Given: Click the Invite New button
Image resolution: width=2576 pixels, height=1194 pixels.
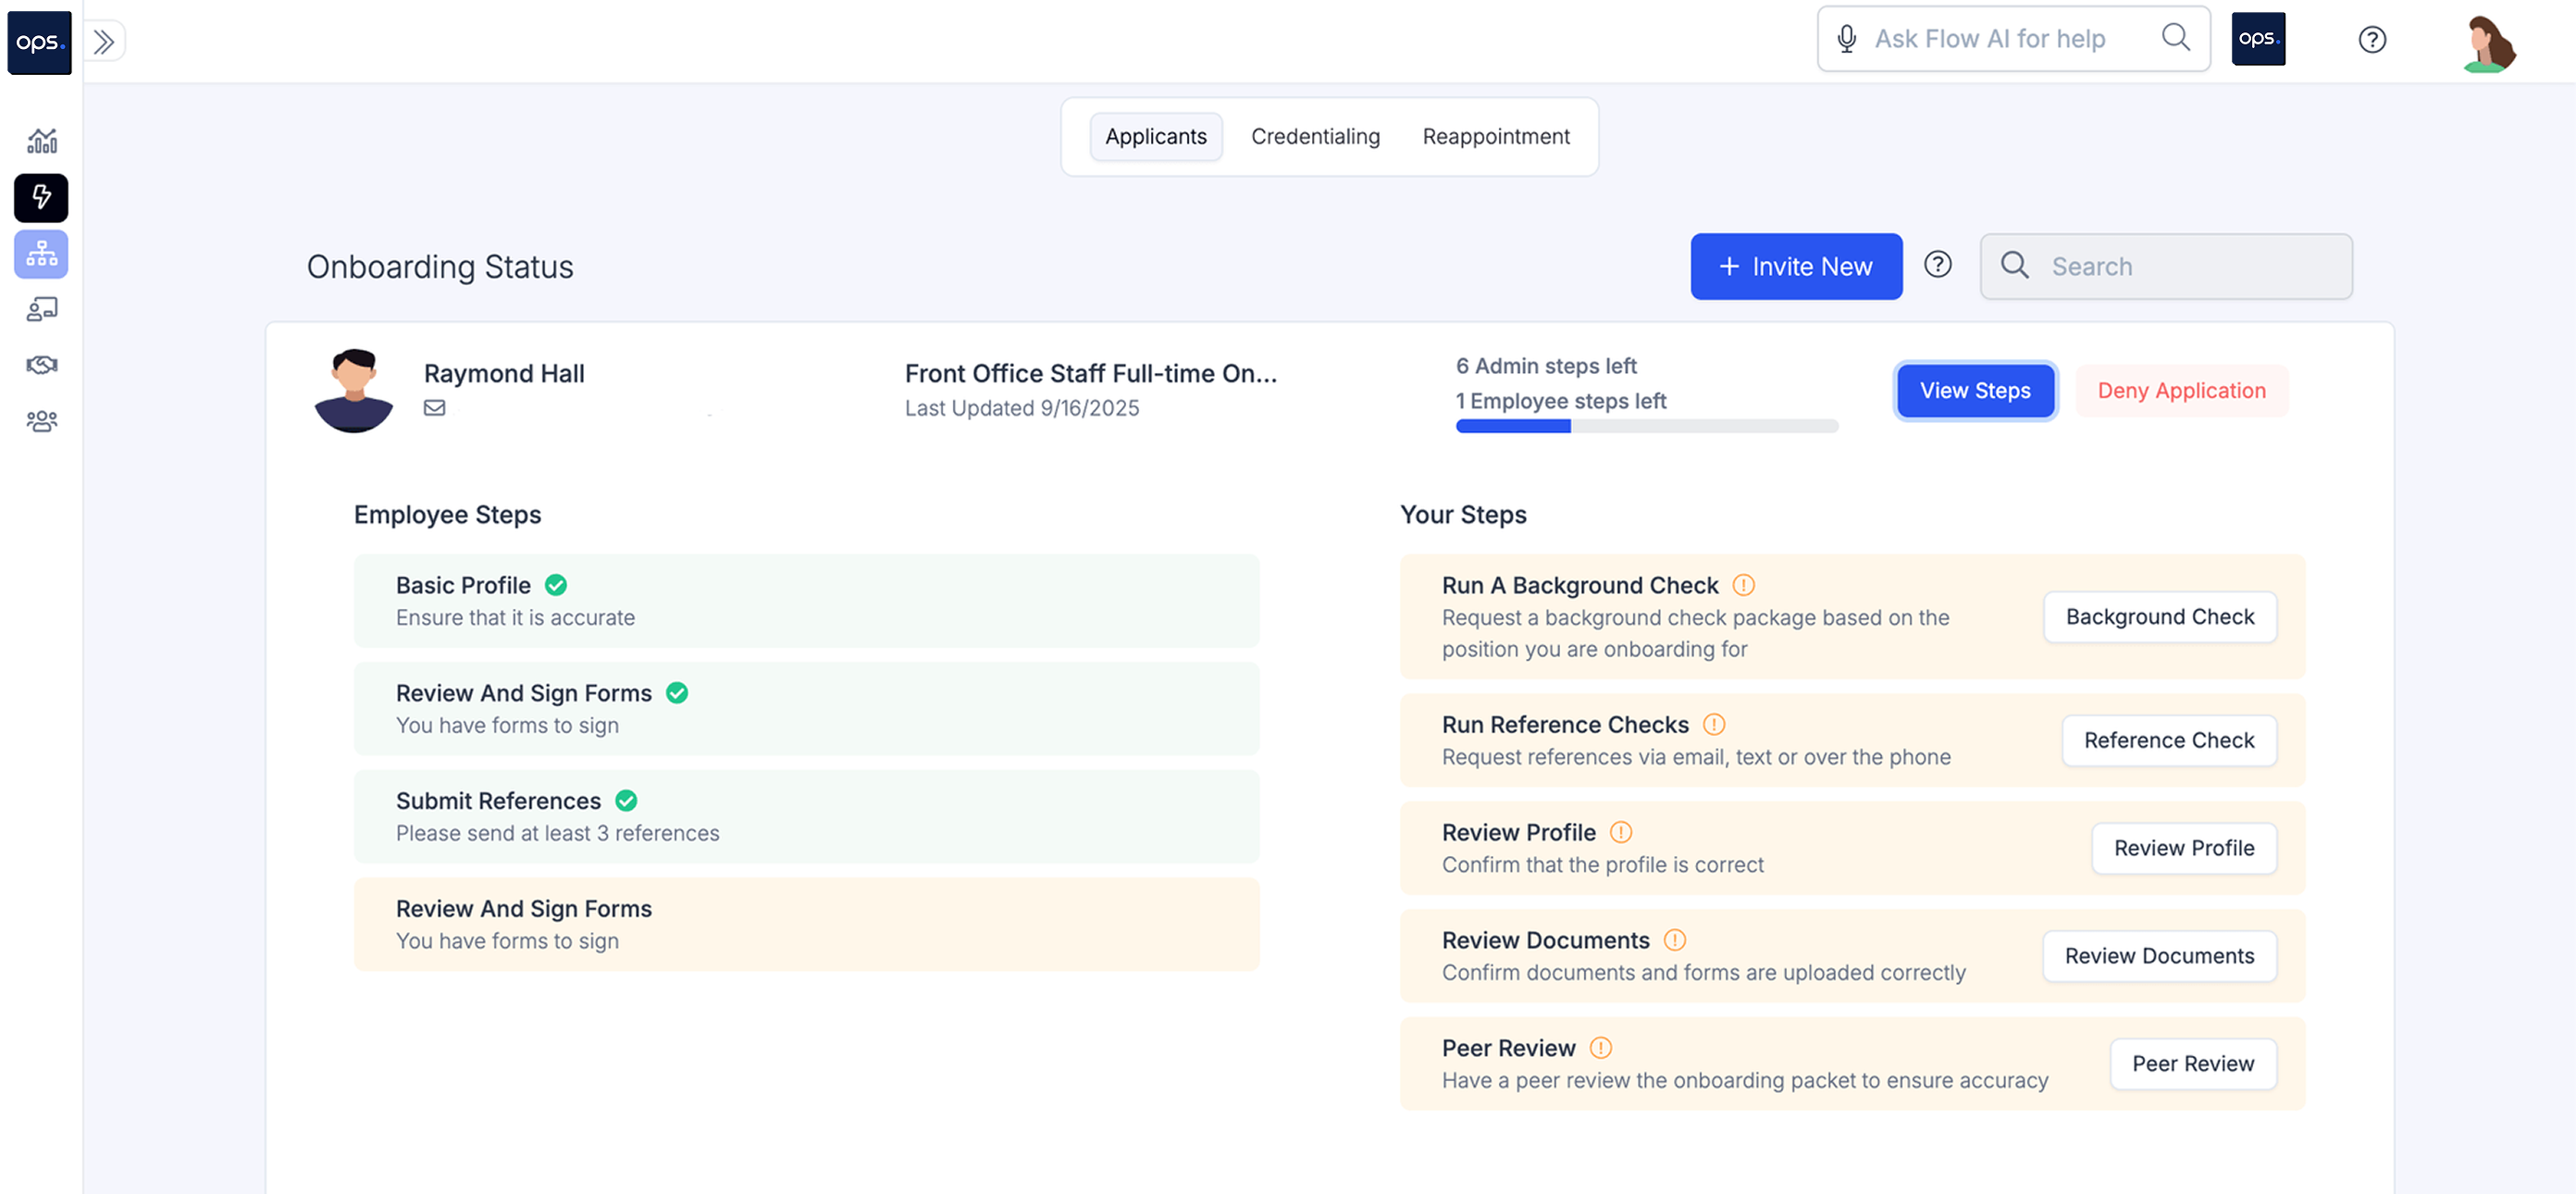Looking at the screenshot, I should (1795, 267).
